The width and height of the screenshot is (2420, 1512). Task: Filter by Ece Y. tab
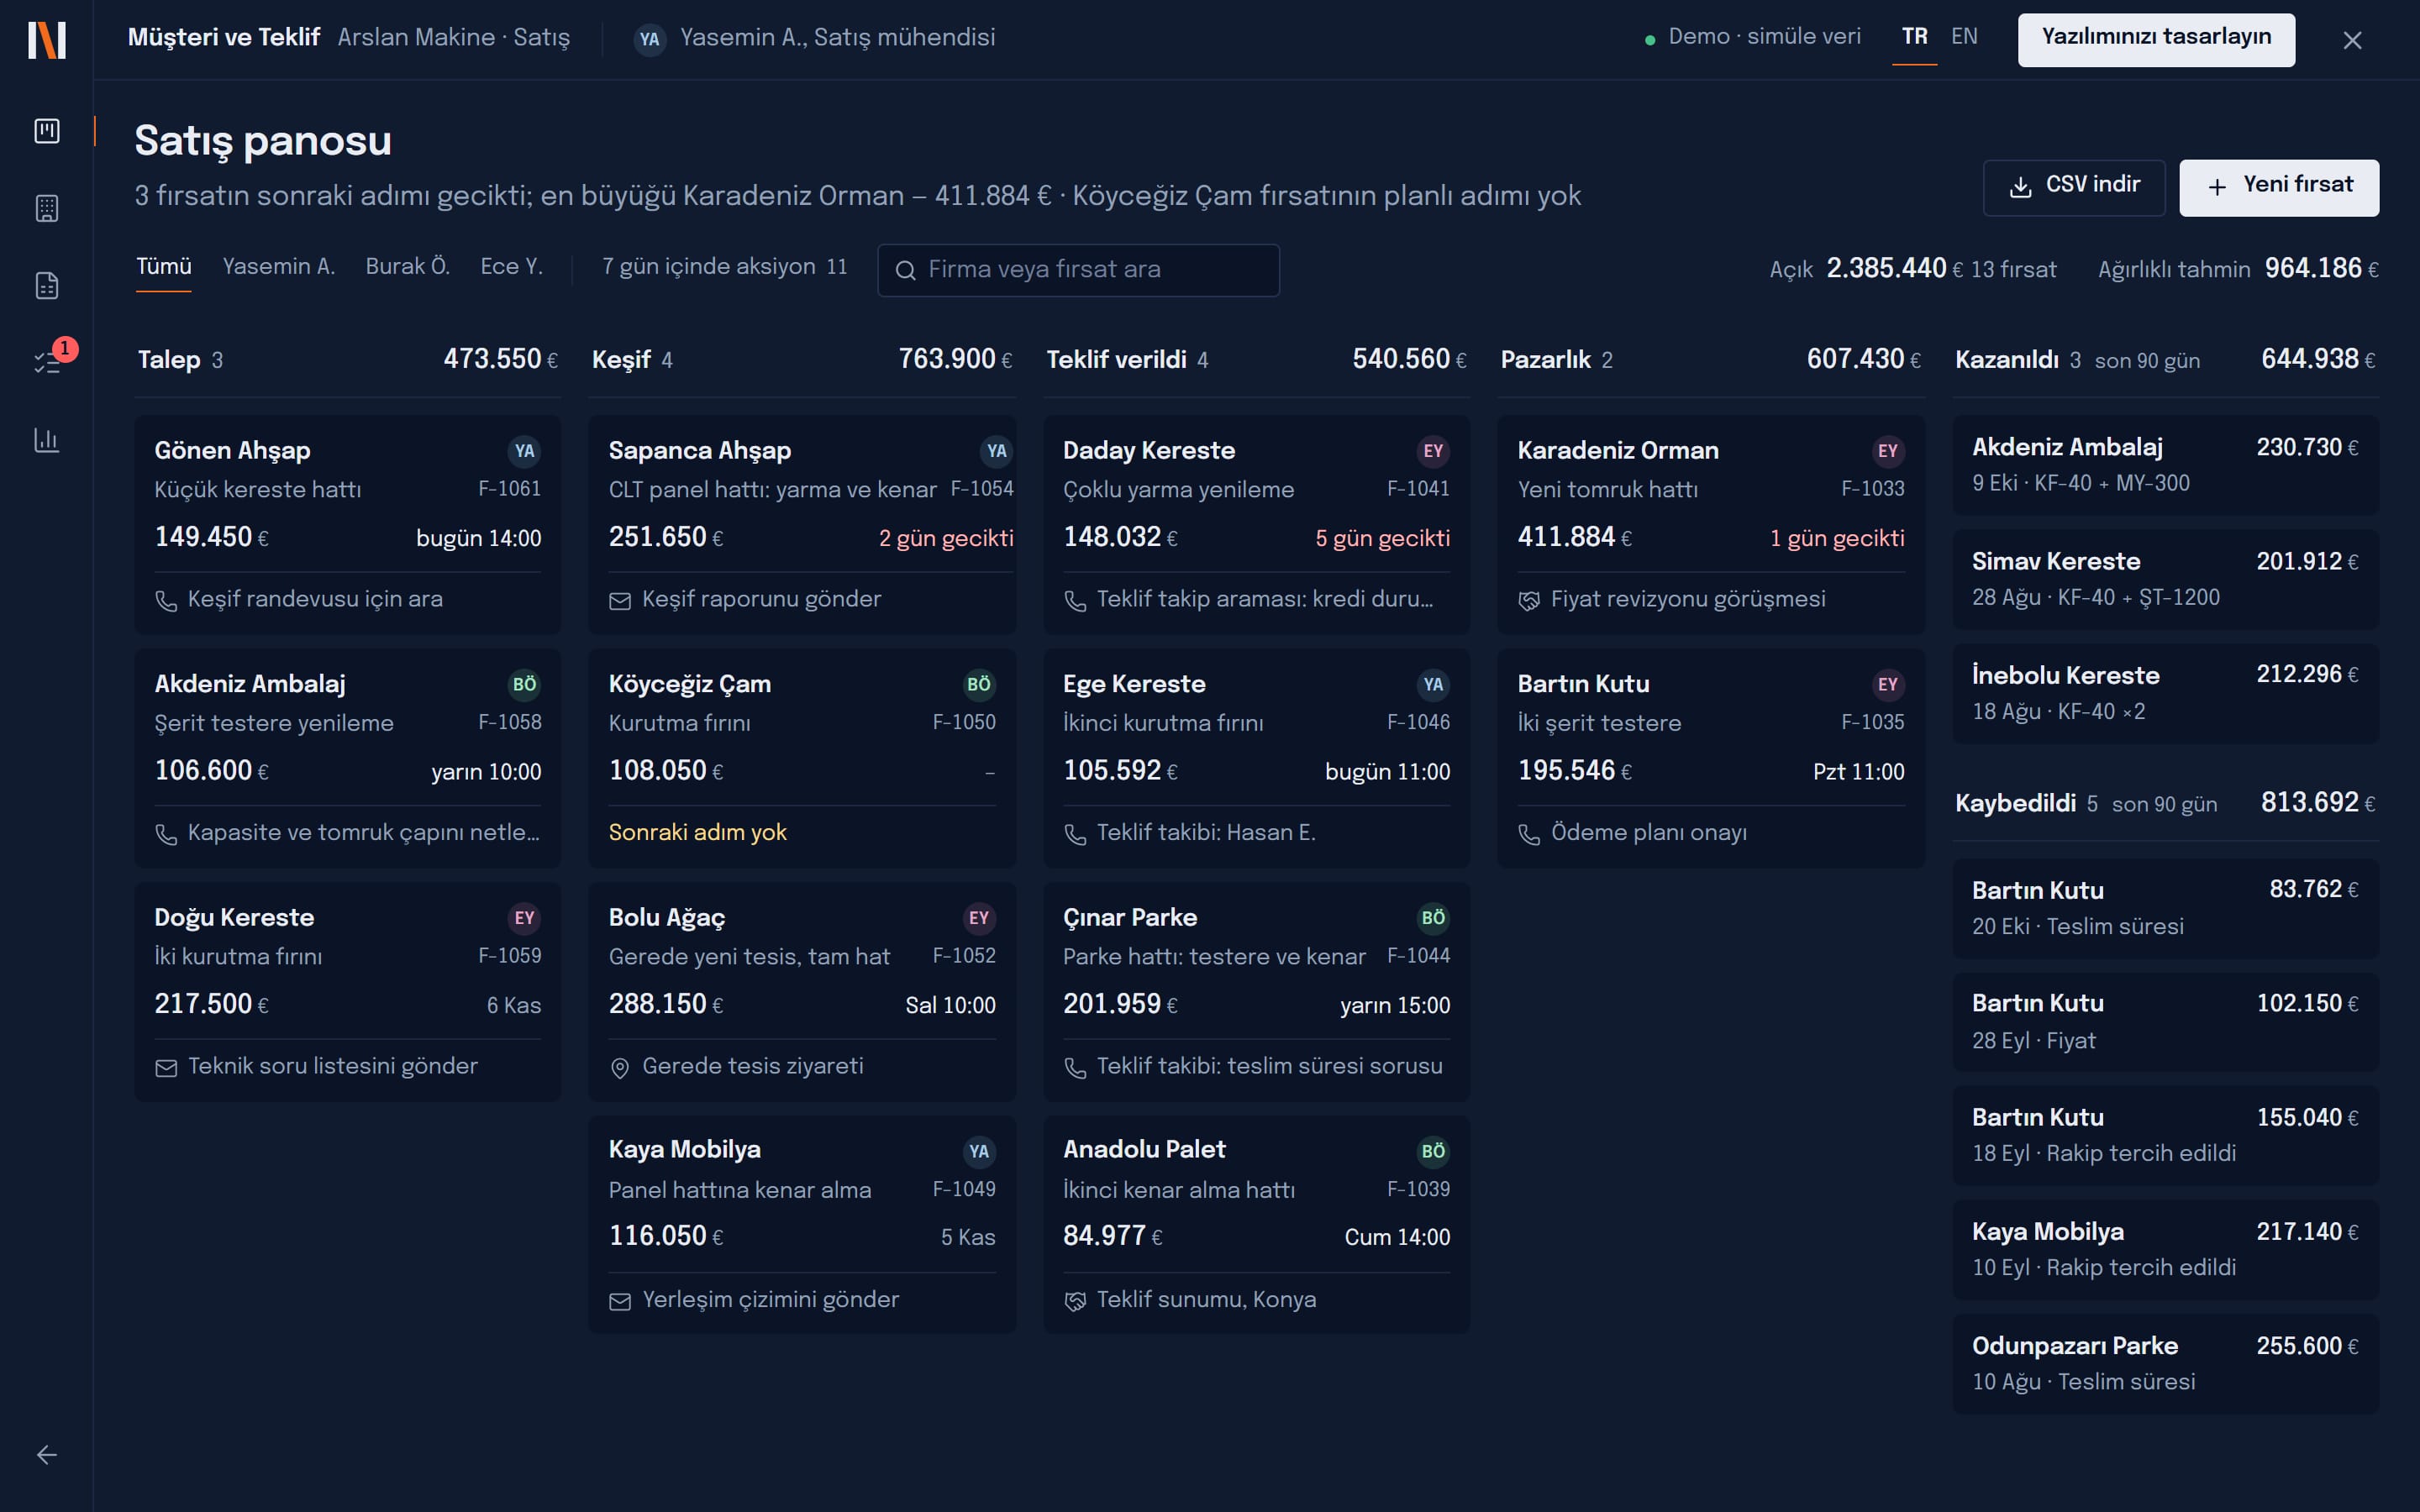[x=511, y=267]
